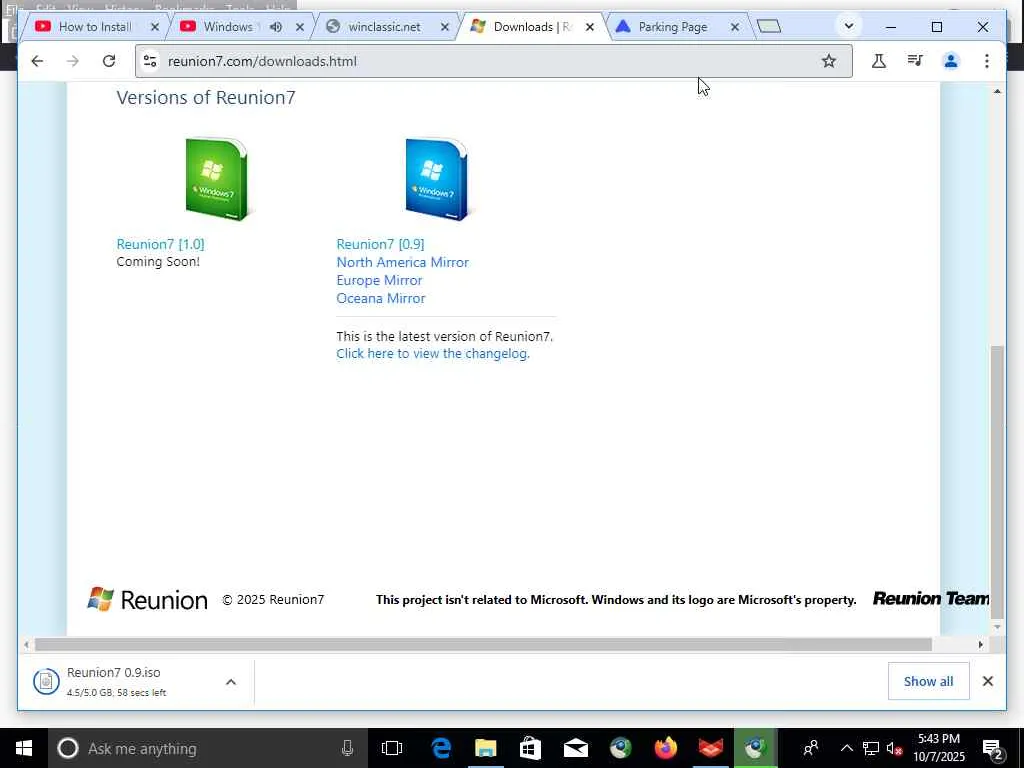The image size is (1024, 768).
Task: Download from Europe Mirror
Action: click(x=379, y=280)
